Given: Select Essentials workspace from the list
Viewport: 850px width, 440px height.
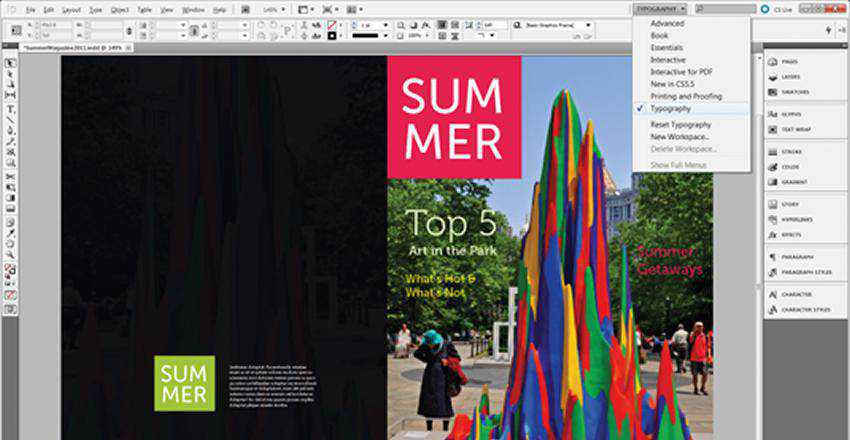Looking at the screenshot, I should click(668, 47).
